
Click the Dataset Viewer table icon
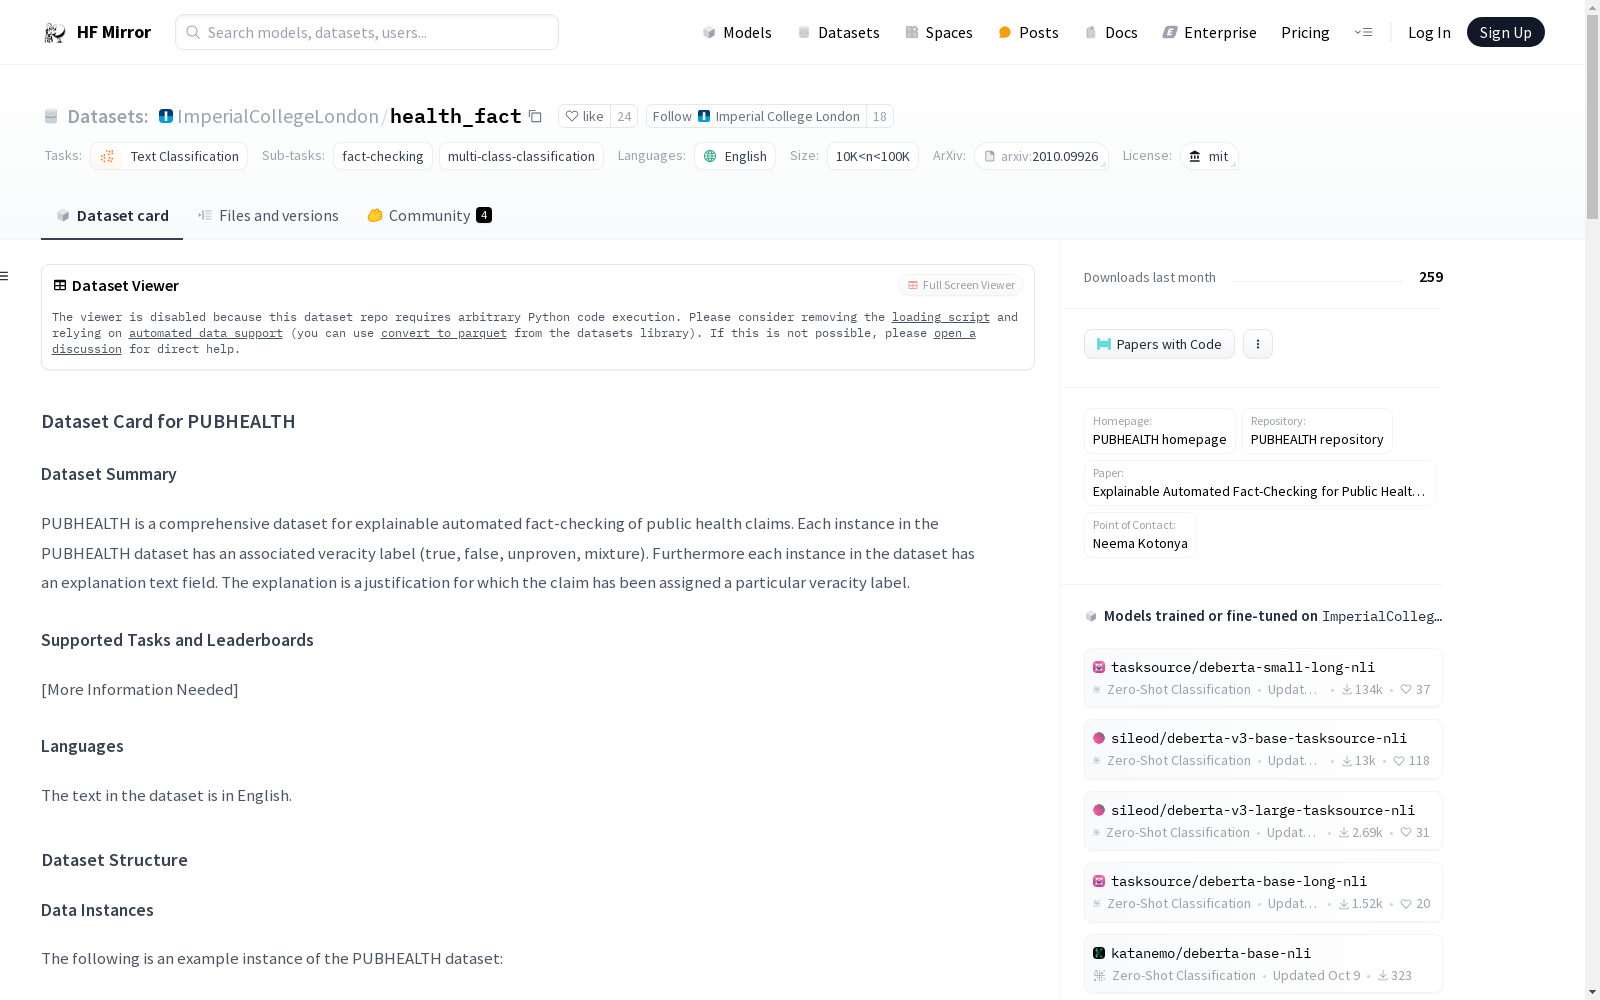pos(60,285)
